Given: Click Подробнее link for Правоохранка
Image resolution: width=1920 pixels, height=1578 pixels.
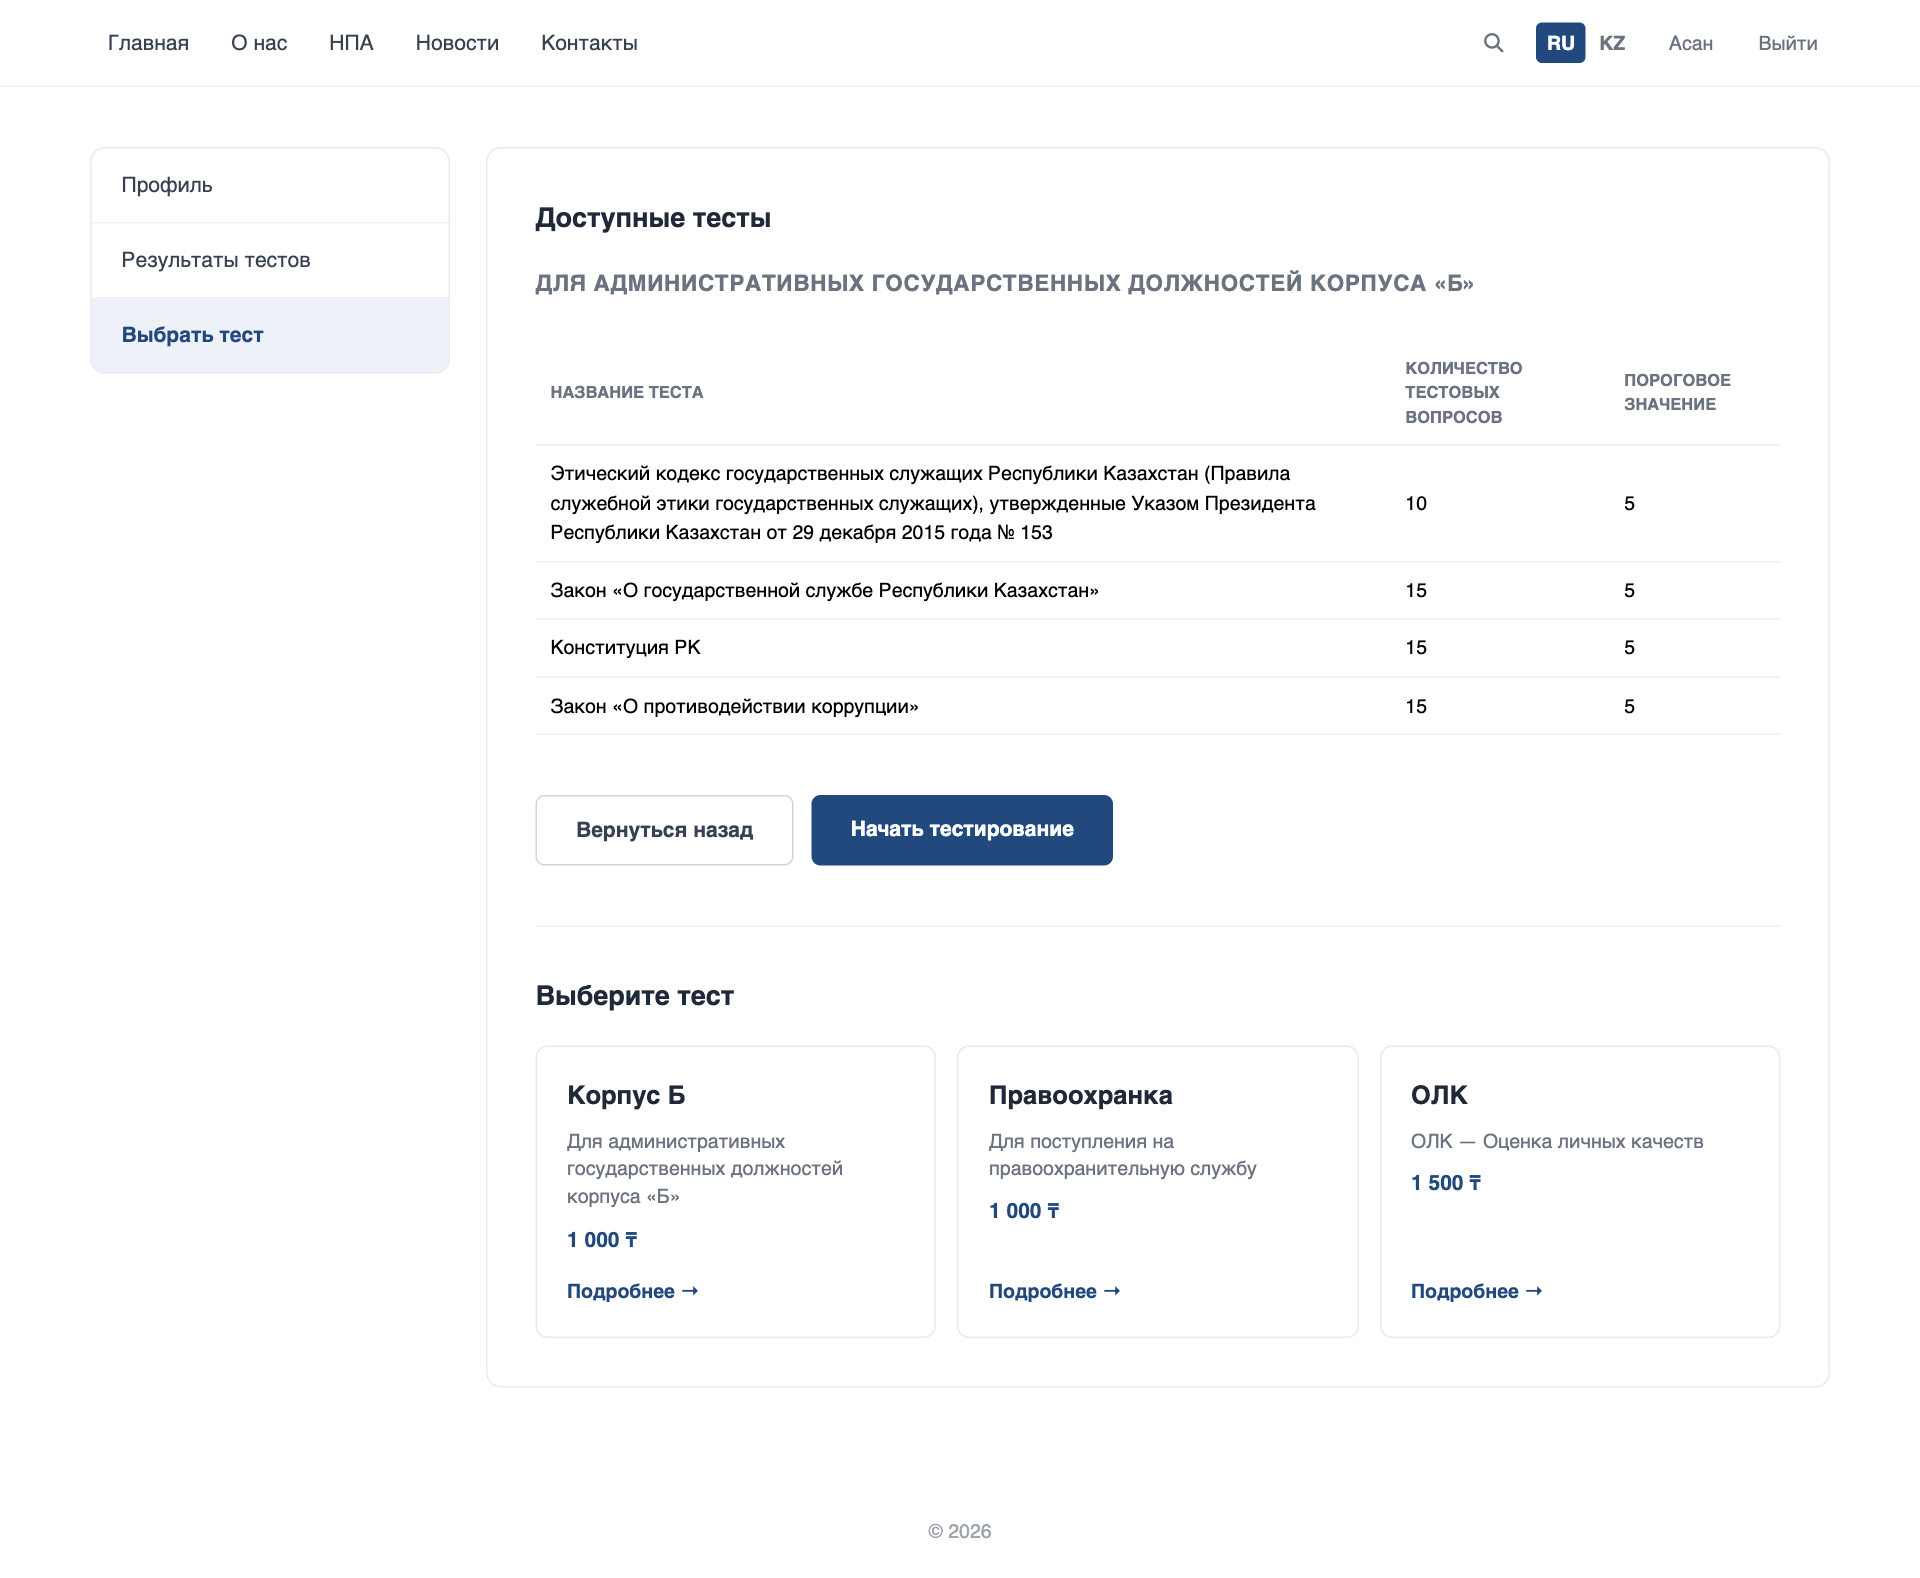Looking at the screenshot, I should [1054, 1291].
